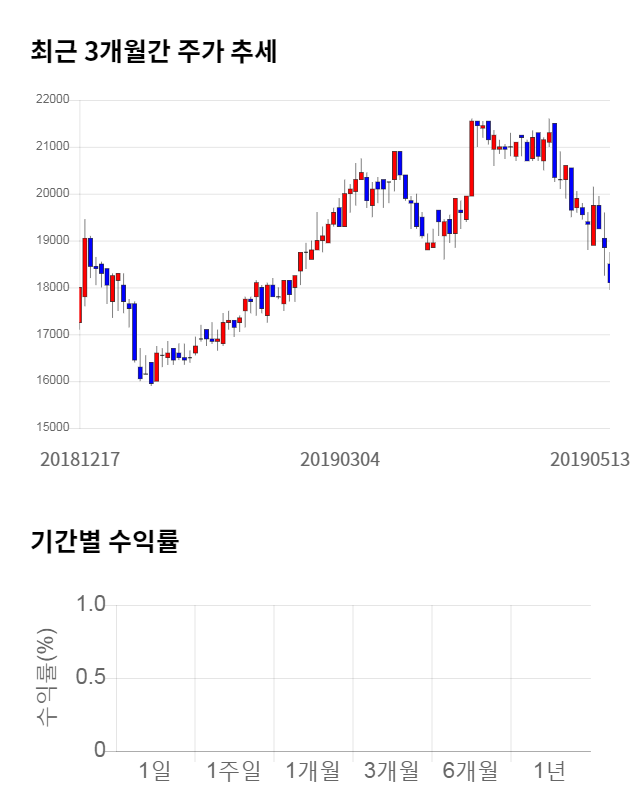This screenshot has height=810, width=640.
Task: Select the 1년 period label
Action: coord(550,771)
